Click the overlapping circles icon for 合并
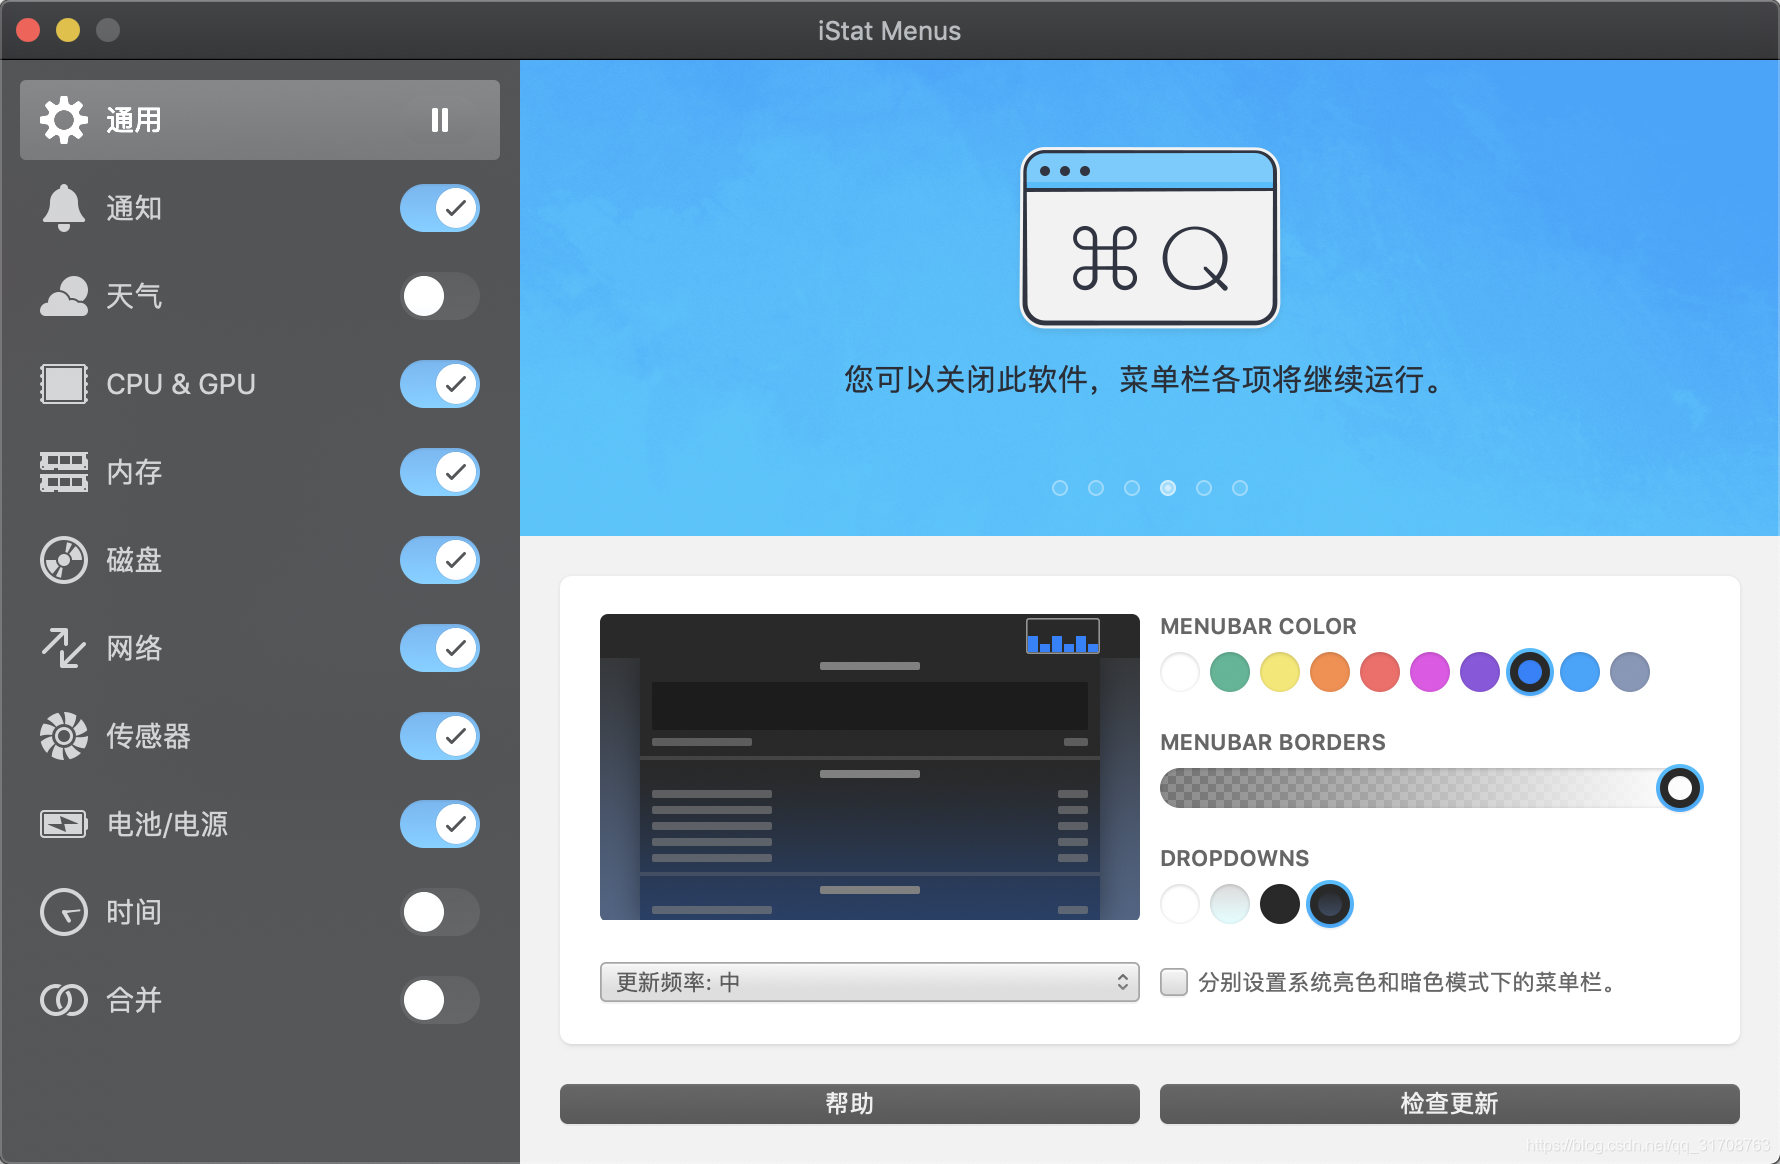The height and width of the screenshot is (1164, 1780). [64, 1000]
